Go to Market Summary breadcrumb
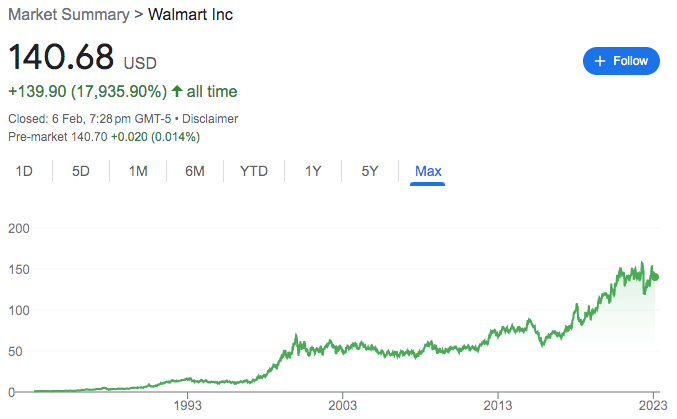677x419 pixels. click(x=65, y=15)
